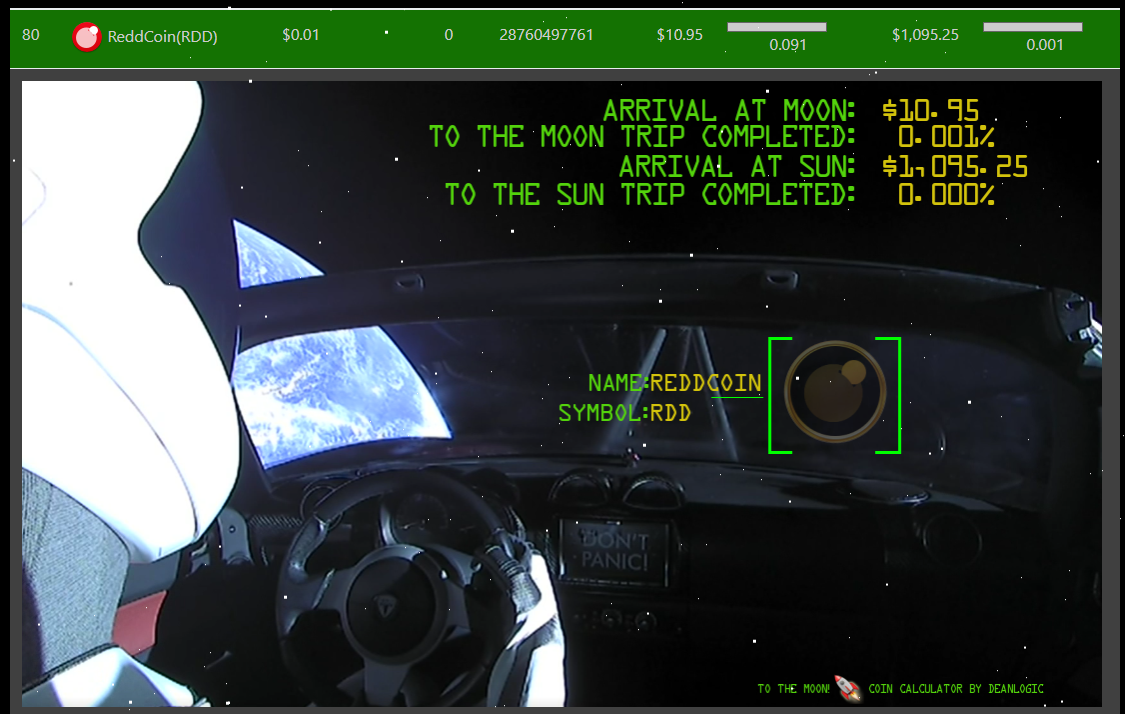The image size is (1125, 714).
Task: Click the ReddCoin logo icon in row
Action: [87, 37]
